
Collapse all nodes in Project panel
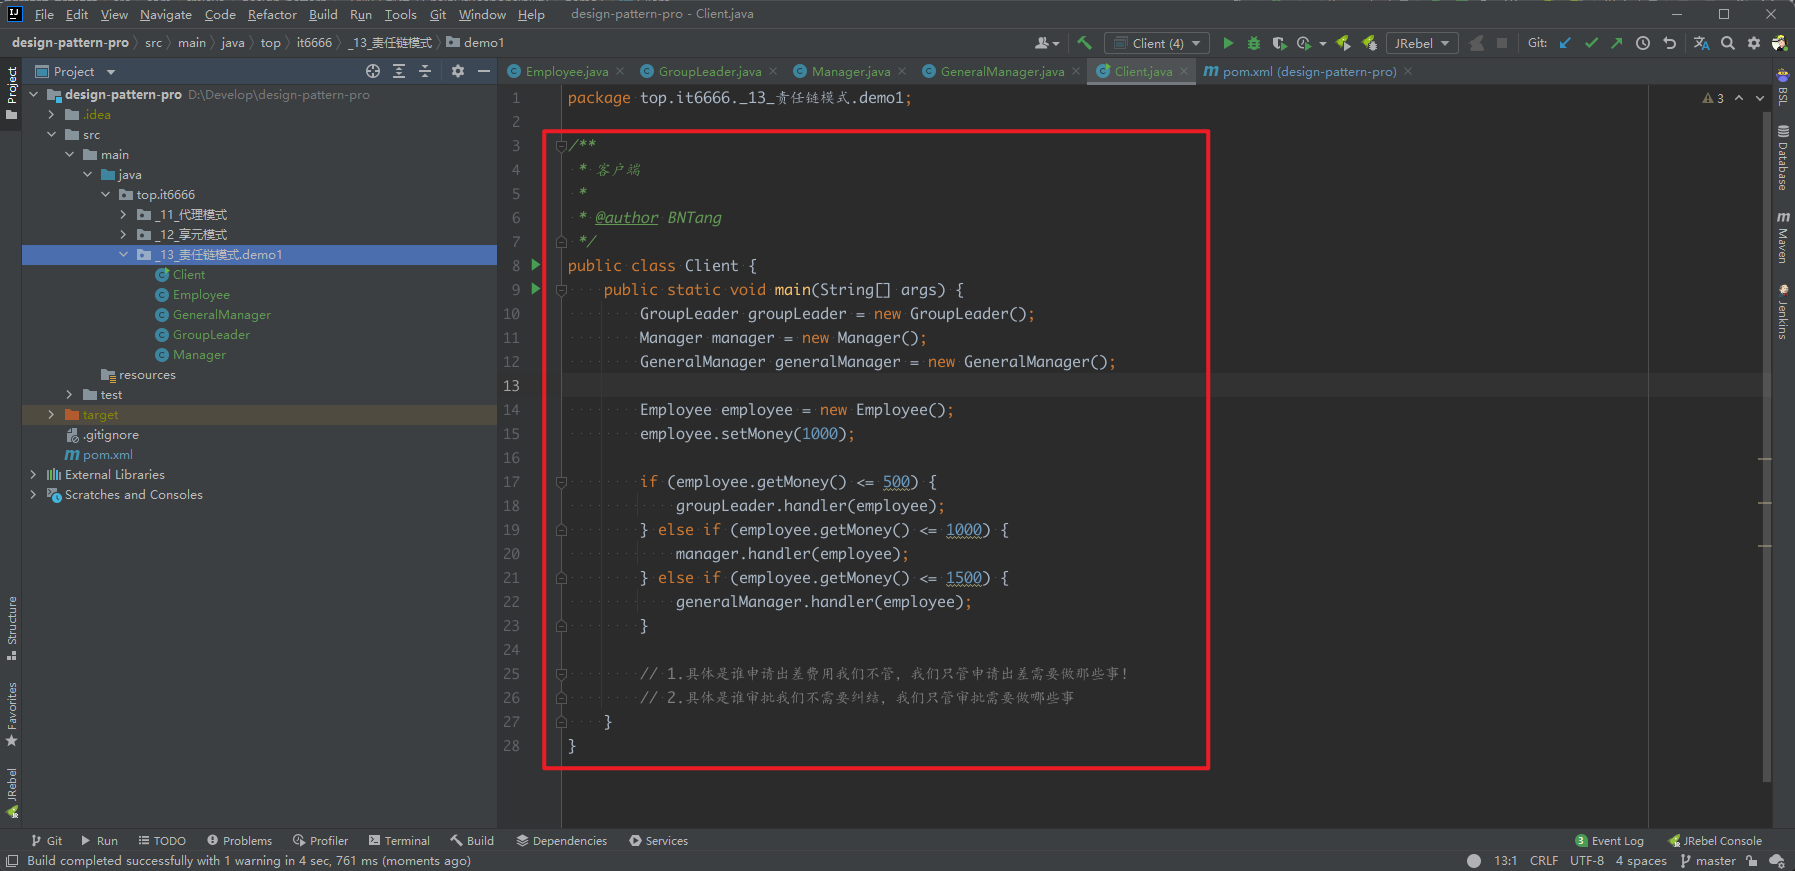coord(425,71)
